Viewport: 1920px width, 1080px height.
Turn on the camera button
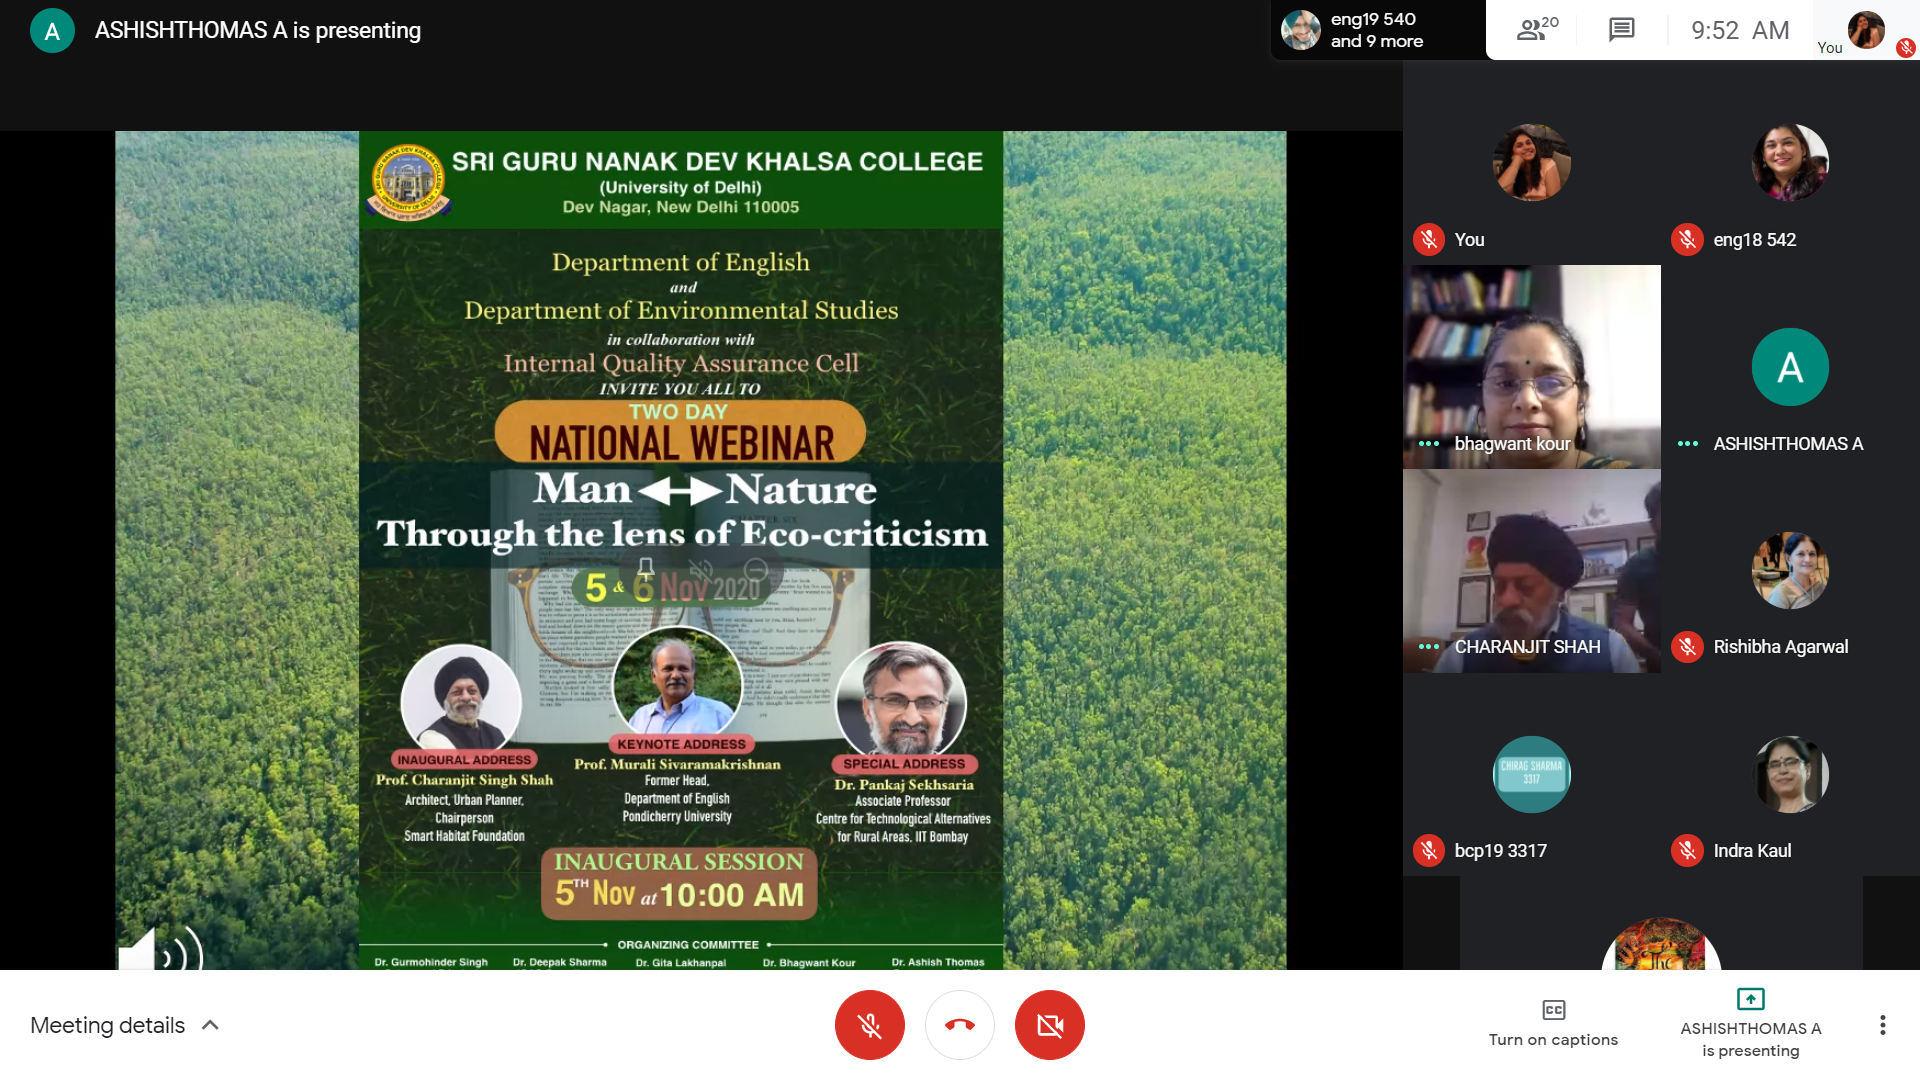(x=1049, y=1025)
